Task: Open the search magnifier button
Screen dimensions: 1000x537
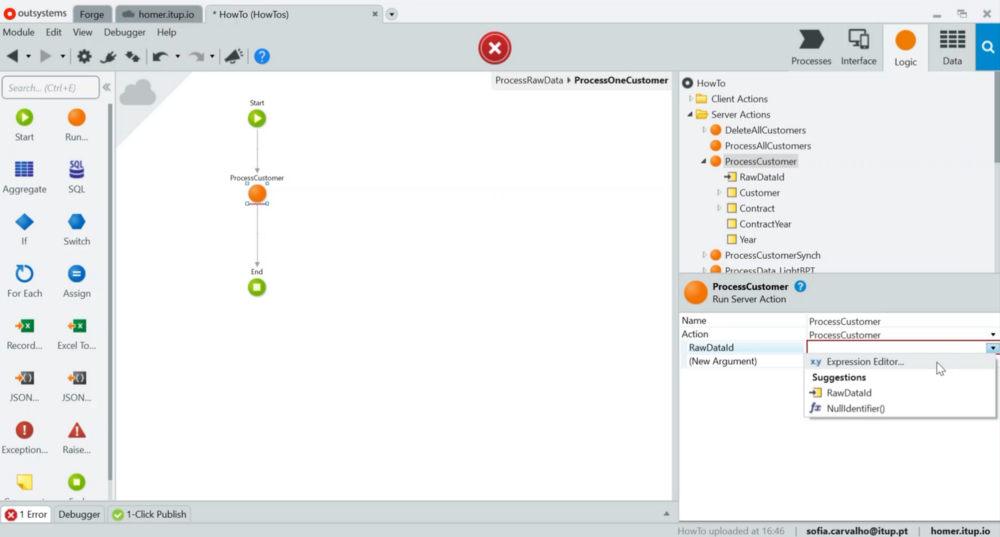Action: tap(988, 47)
